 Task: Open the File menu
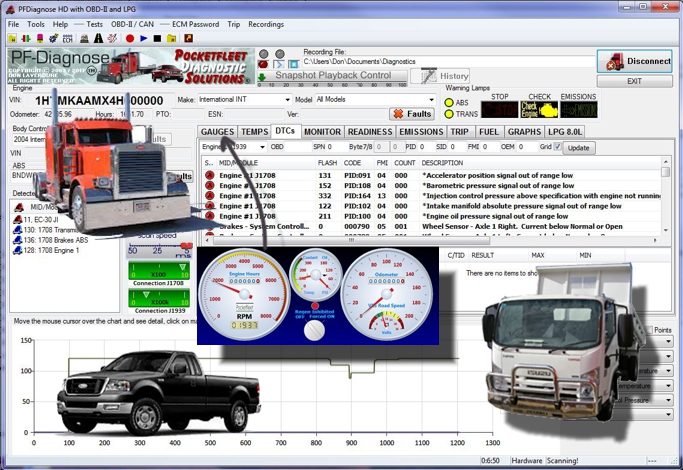click(14, 24)
